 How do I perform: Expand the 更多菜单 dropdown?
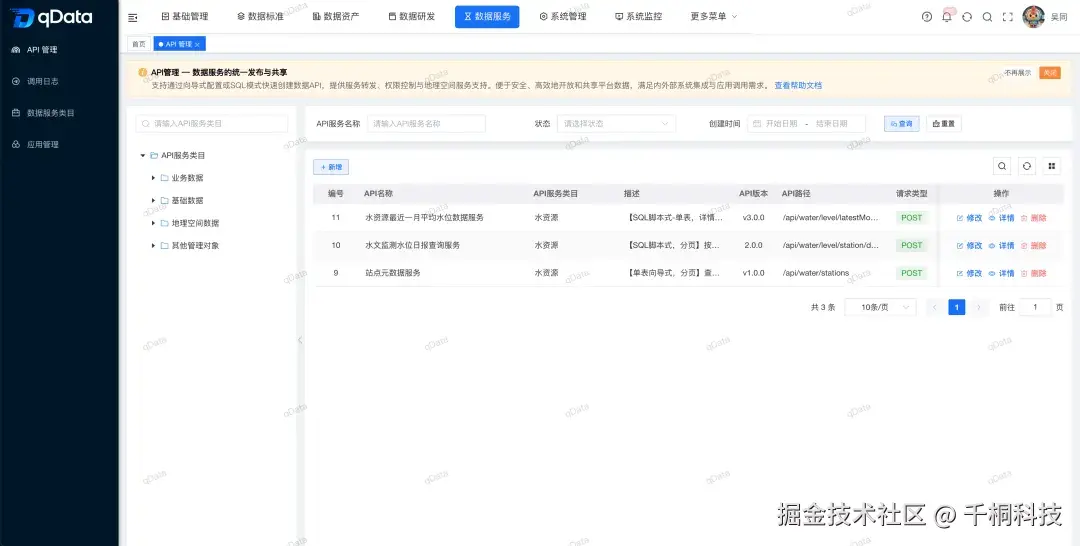[x=714, y=17]
